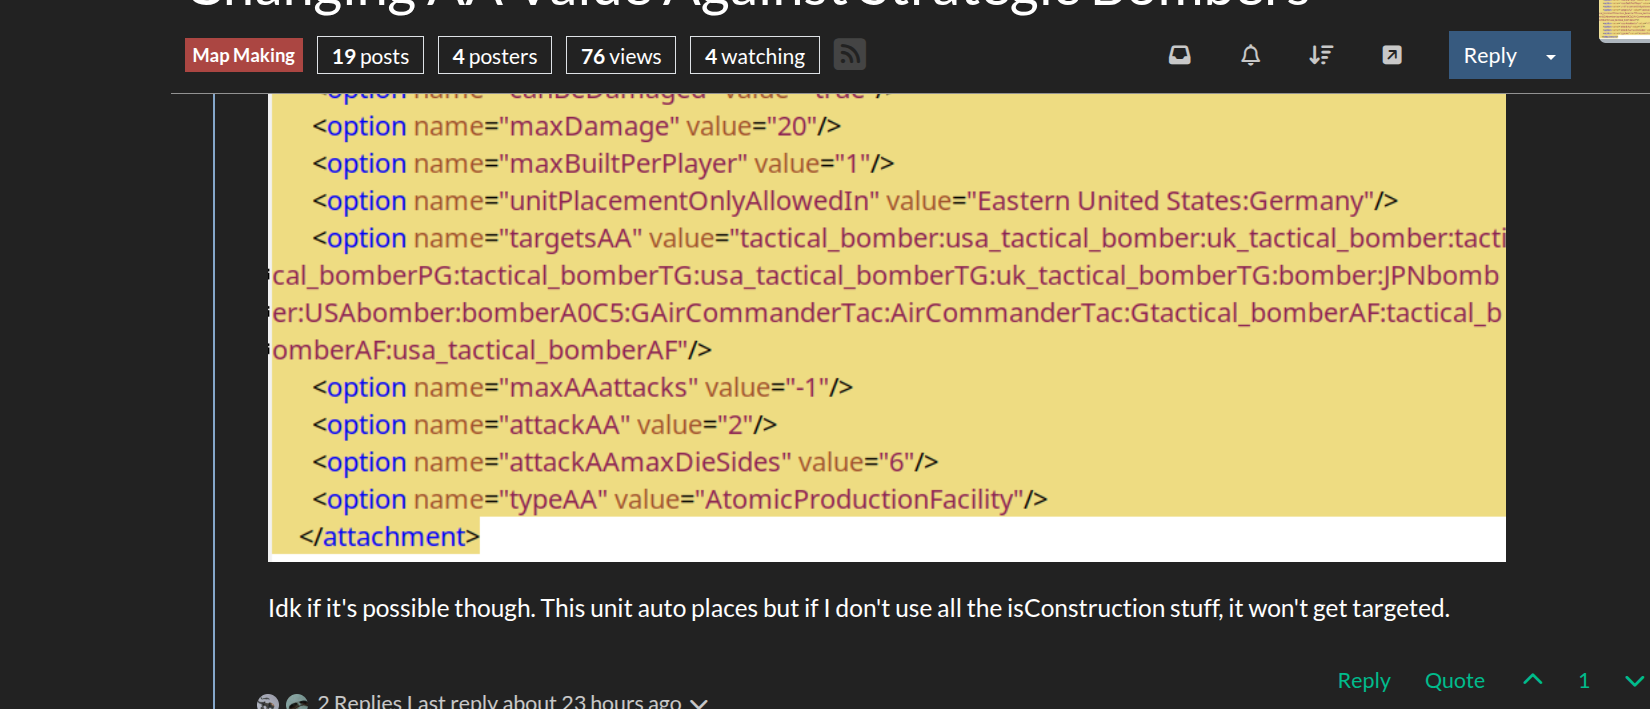The width and height of the screenshot is (1650, 709).
Task: Open topic tools arrow icon
Action: [1392, 55]
